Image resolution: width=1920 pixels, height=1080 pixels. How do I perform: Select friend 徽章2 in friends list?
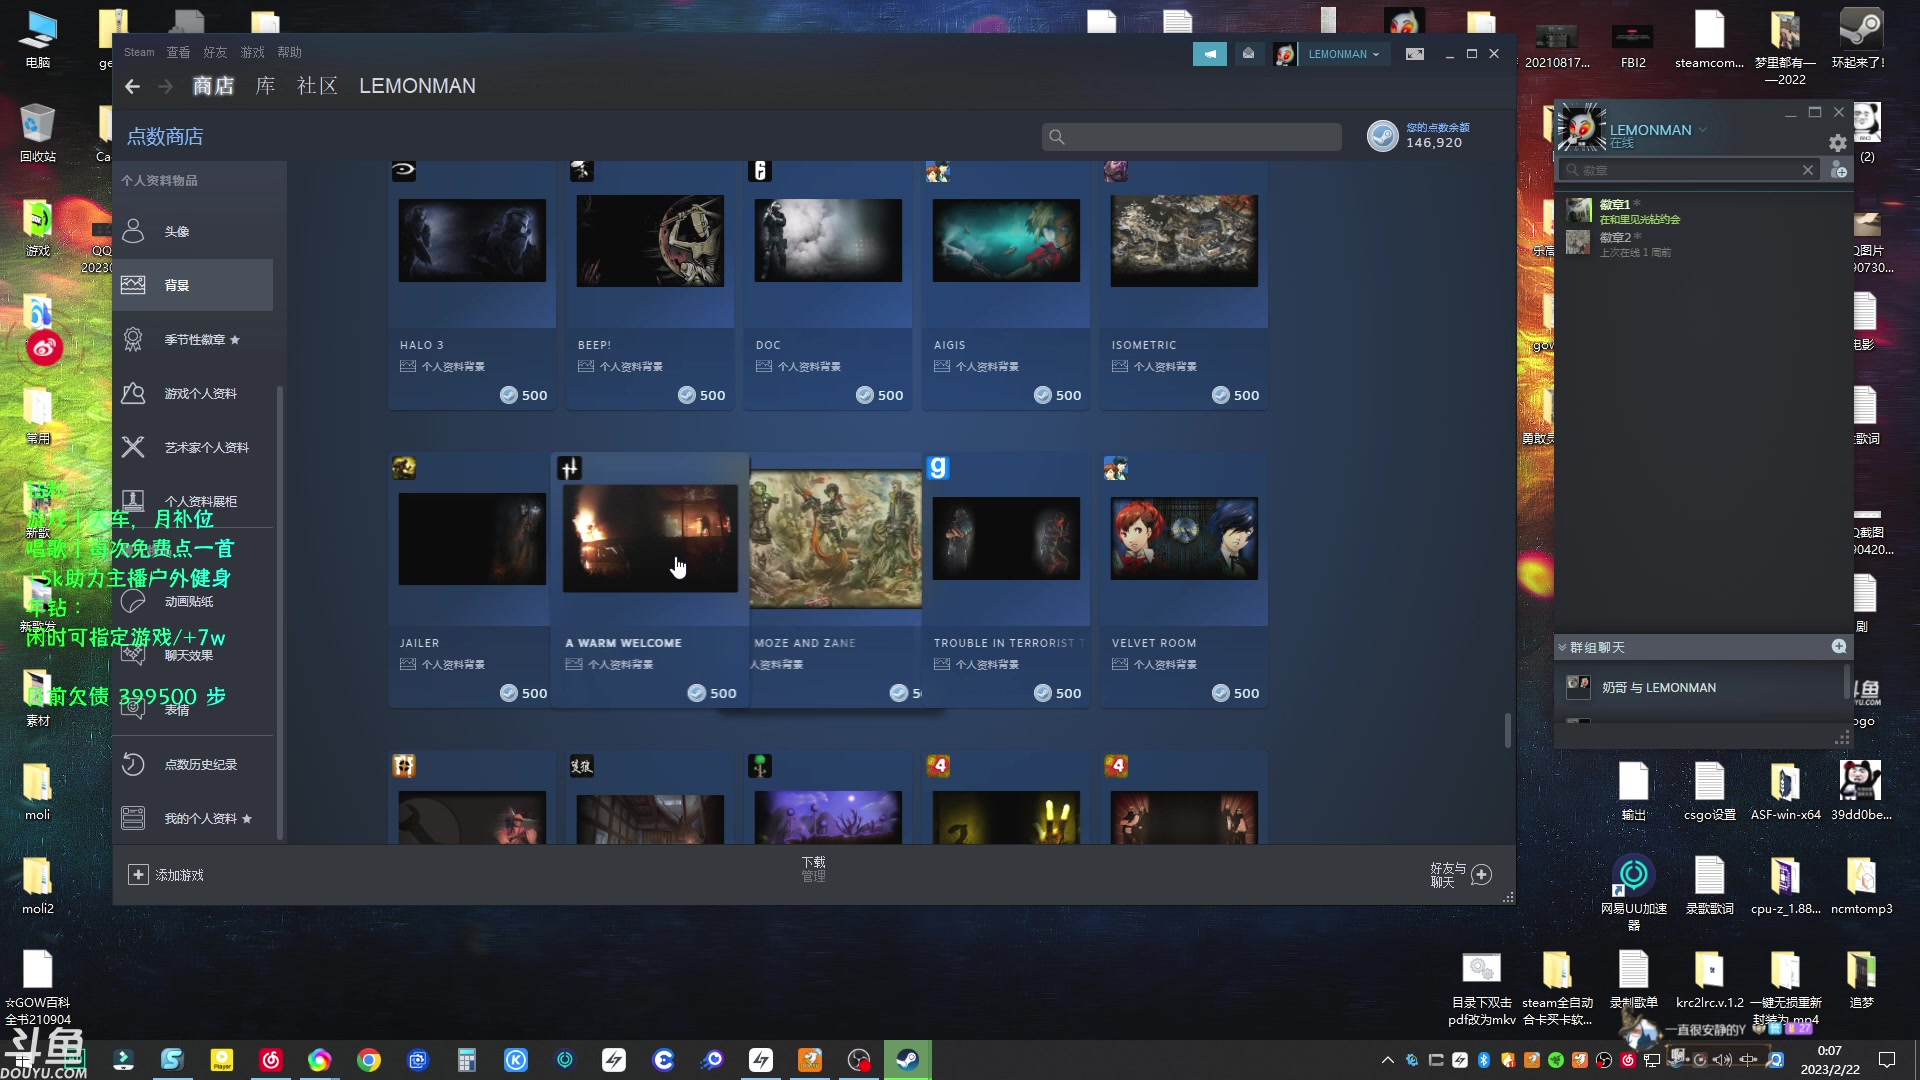1702,244
